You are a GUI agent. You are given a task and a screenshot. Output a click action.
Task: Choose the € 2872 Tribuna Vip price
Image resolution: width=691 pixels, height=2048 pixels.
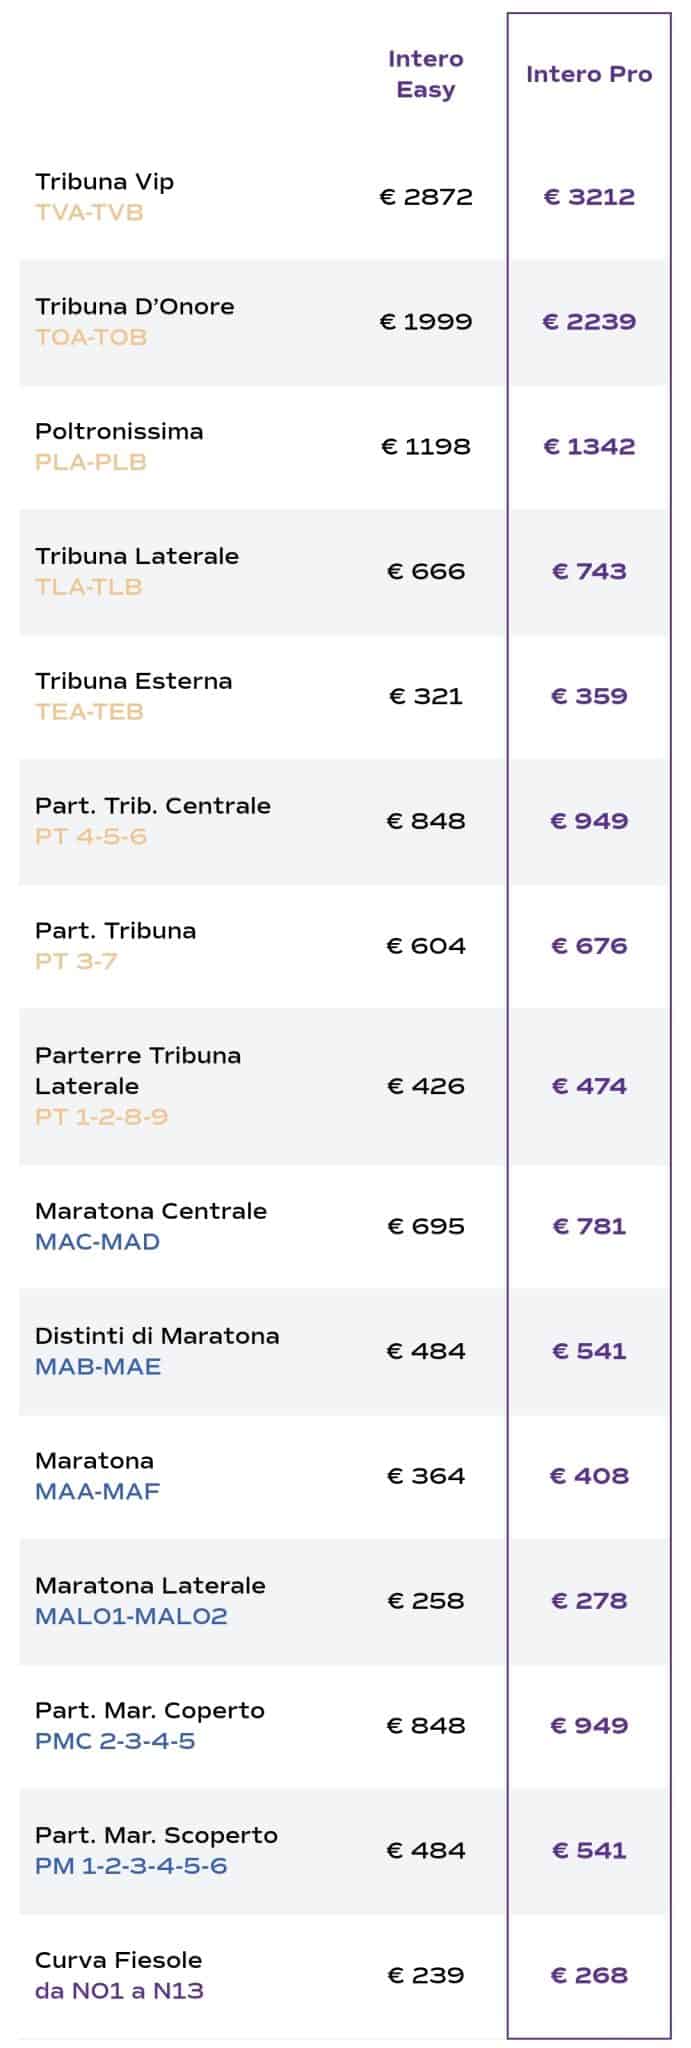point(425,197)
